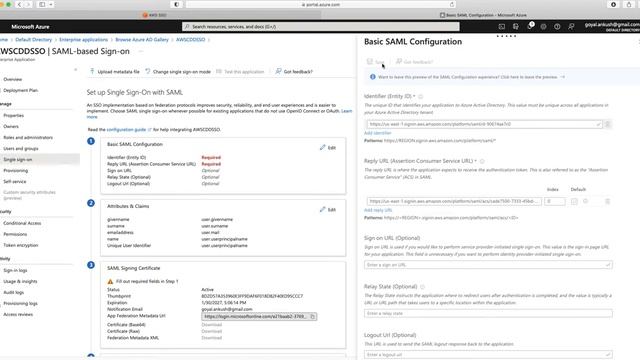The image size is (640, 360).
Task: Click info icon in Reply URL row
Action: point(585,201)
